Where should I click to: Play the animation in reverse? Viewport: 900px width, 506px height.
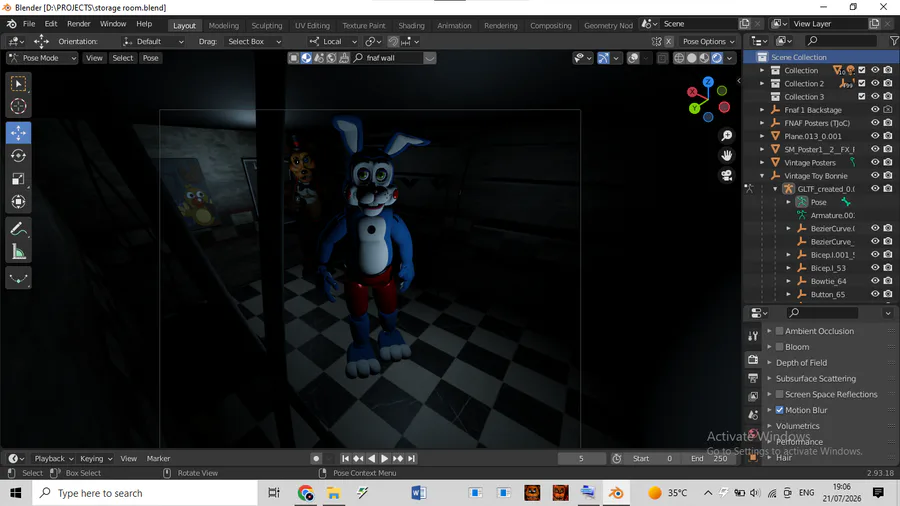(371, 458)
